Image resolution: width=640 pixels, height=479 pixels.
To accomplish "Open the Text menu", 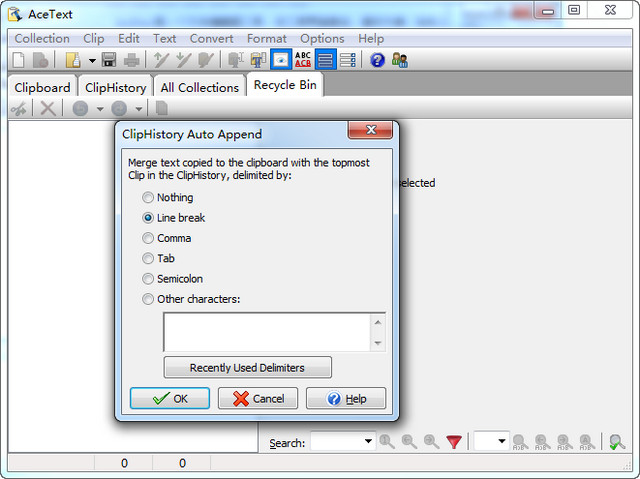I will (x=164, y=39).
